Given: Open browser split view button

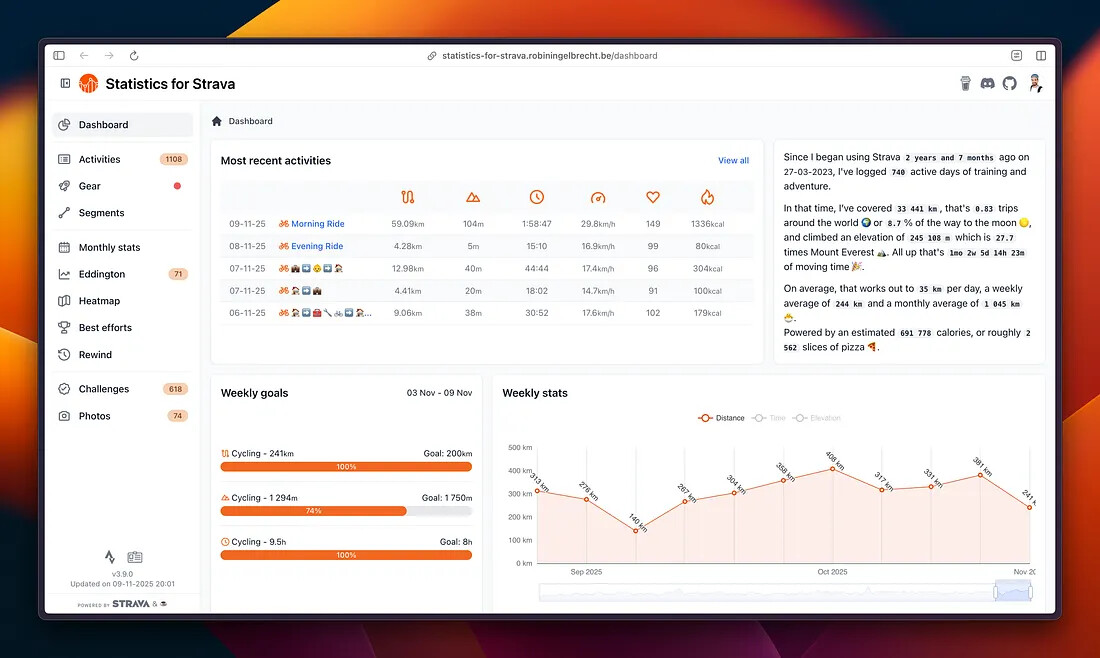Looking at the screenshot, I should point(1041,56).
